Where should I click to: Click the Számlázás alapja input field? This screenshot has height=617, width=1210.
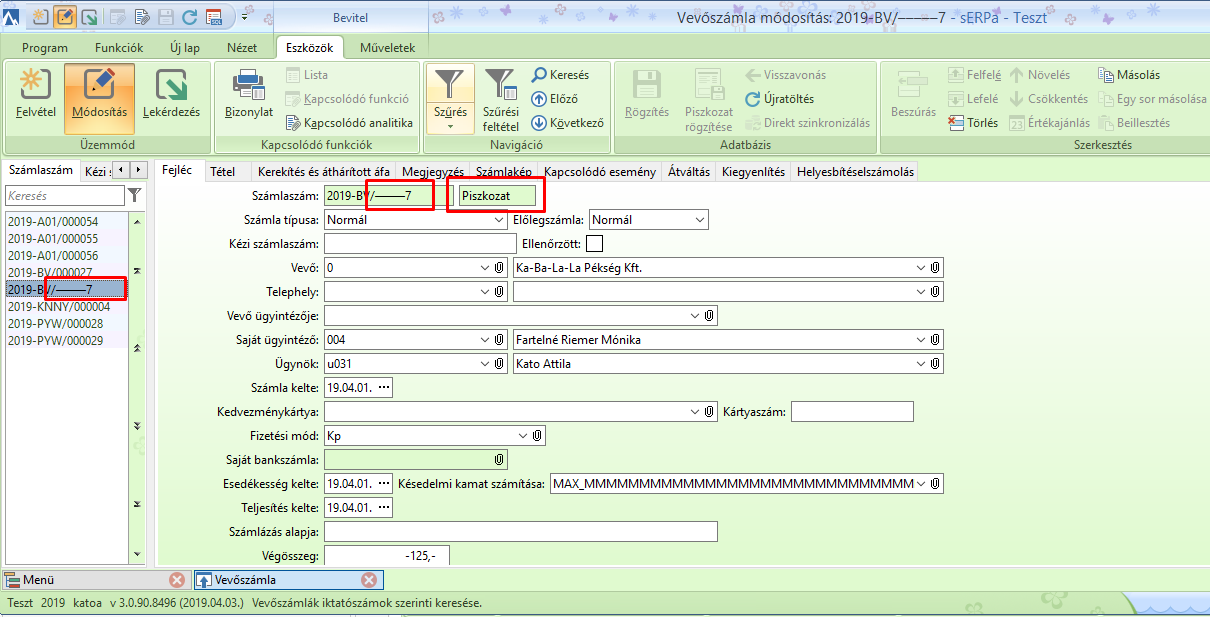click(521, 532)
